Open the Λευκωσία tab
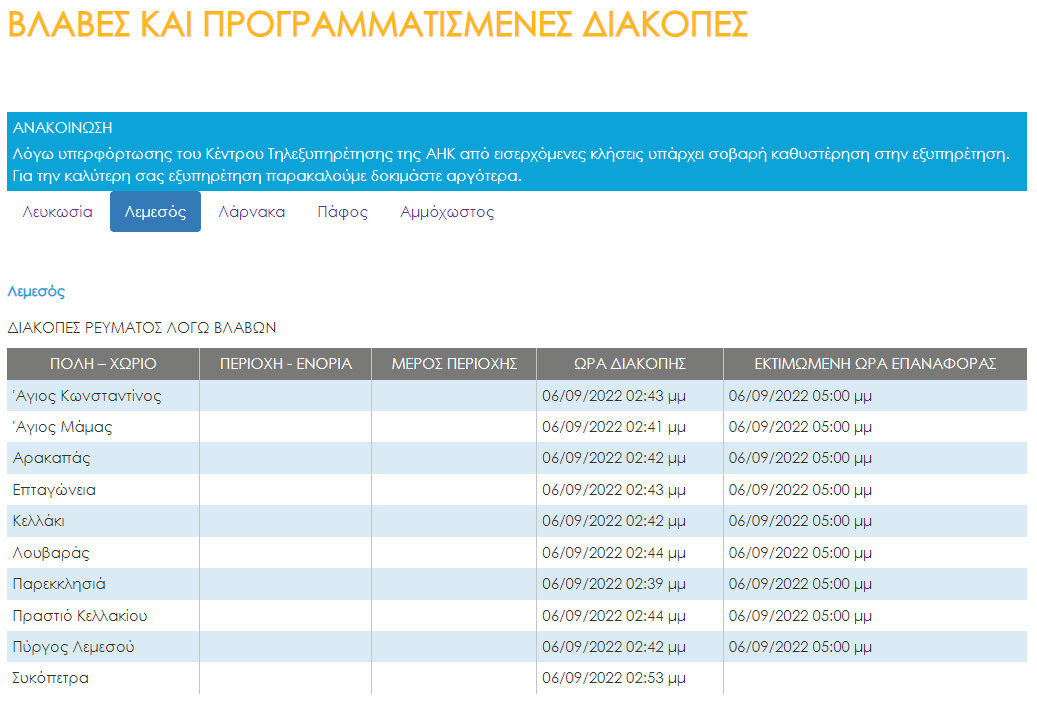 58,212
